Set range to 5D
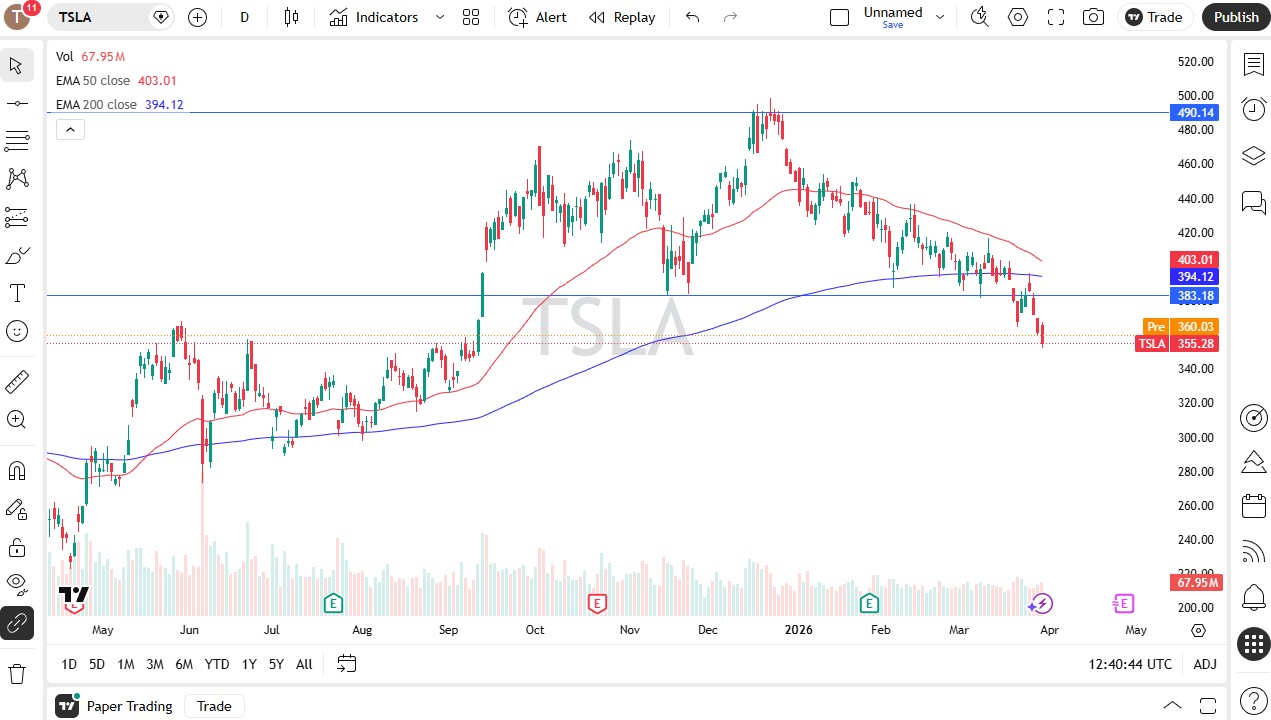Screen dimensions: 1271x720 [97, 664]
